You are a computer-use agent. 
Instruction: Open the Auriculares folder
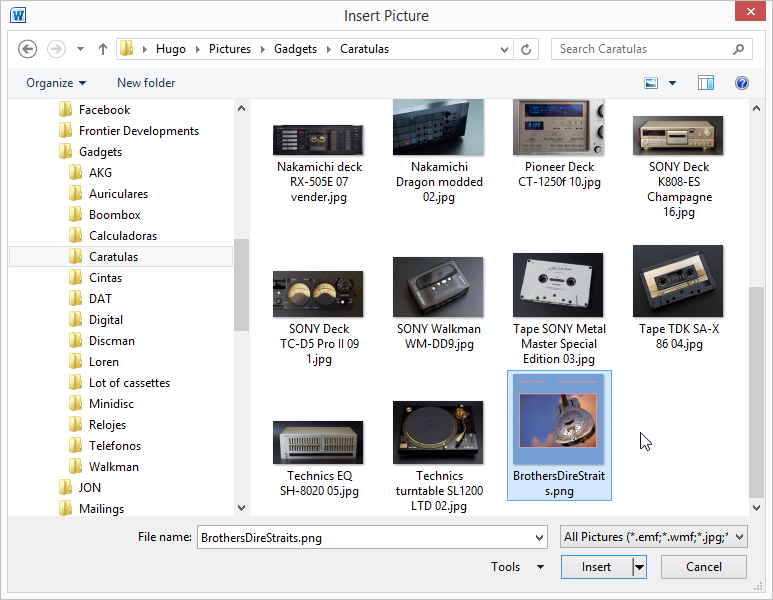118,194
